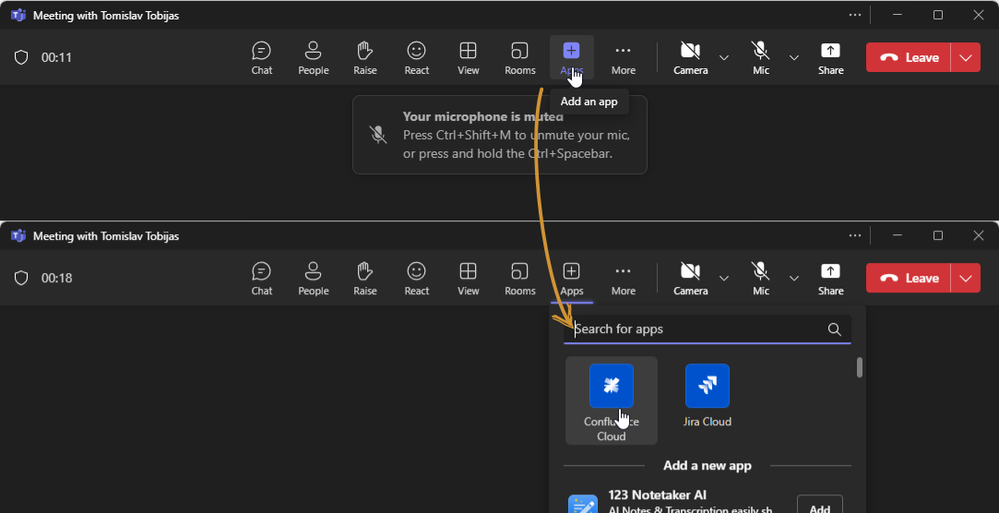Select the Confluence Cloud app
Image resolution: width=999 pixels, height=513 pixels.
pos(611,401)
